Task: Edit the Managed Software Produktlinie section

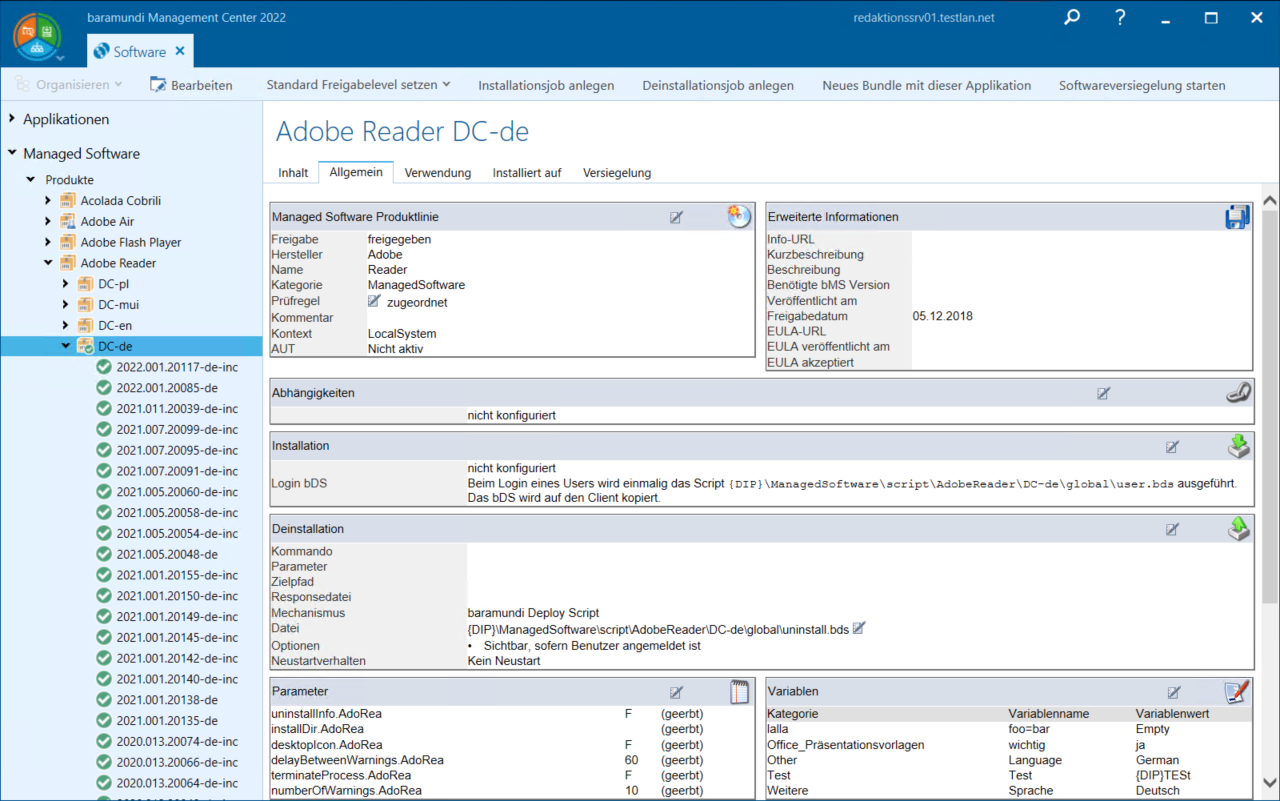Action: 677,217
